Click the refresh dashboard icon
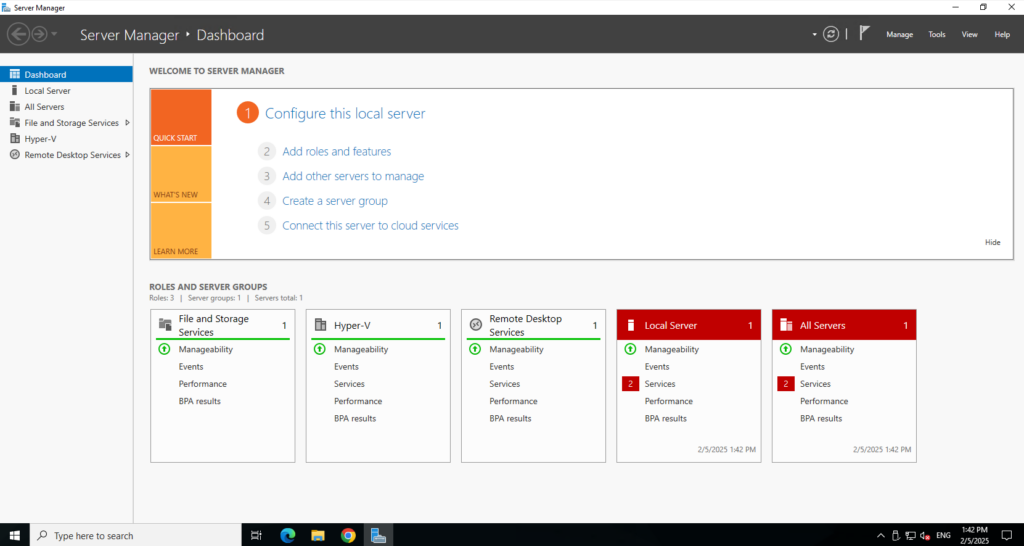Image resolution: width=1024 pixels, height=546 pixels. pos(831,34)
